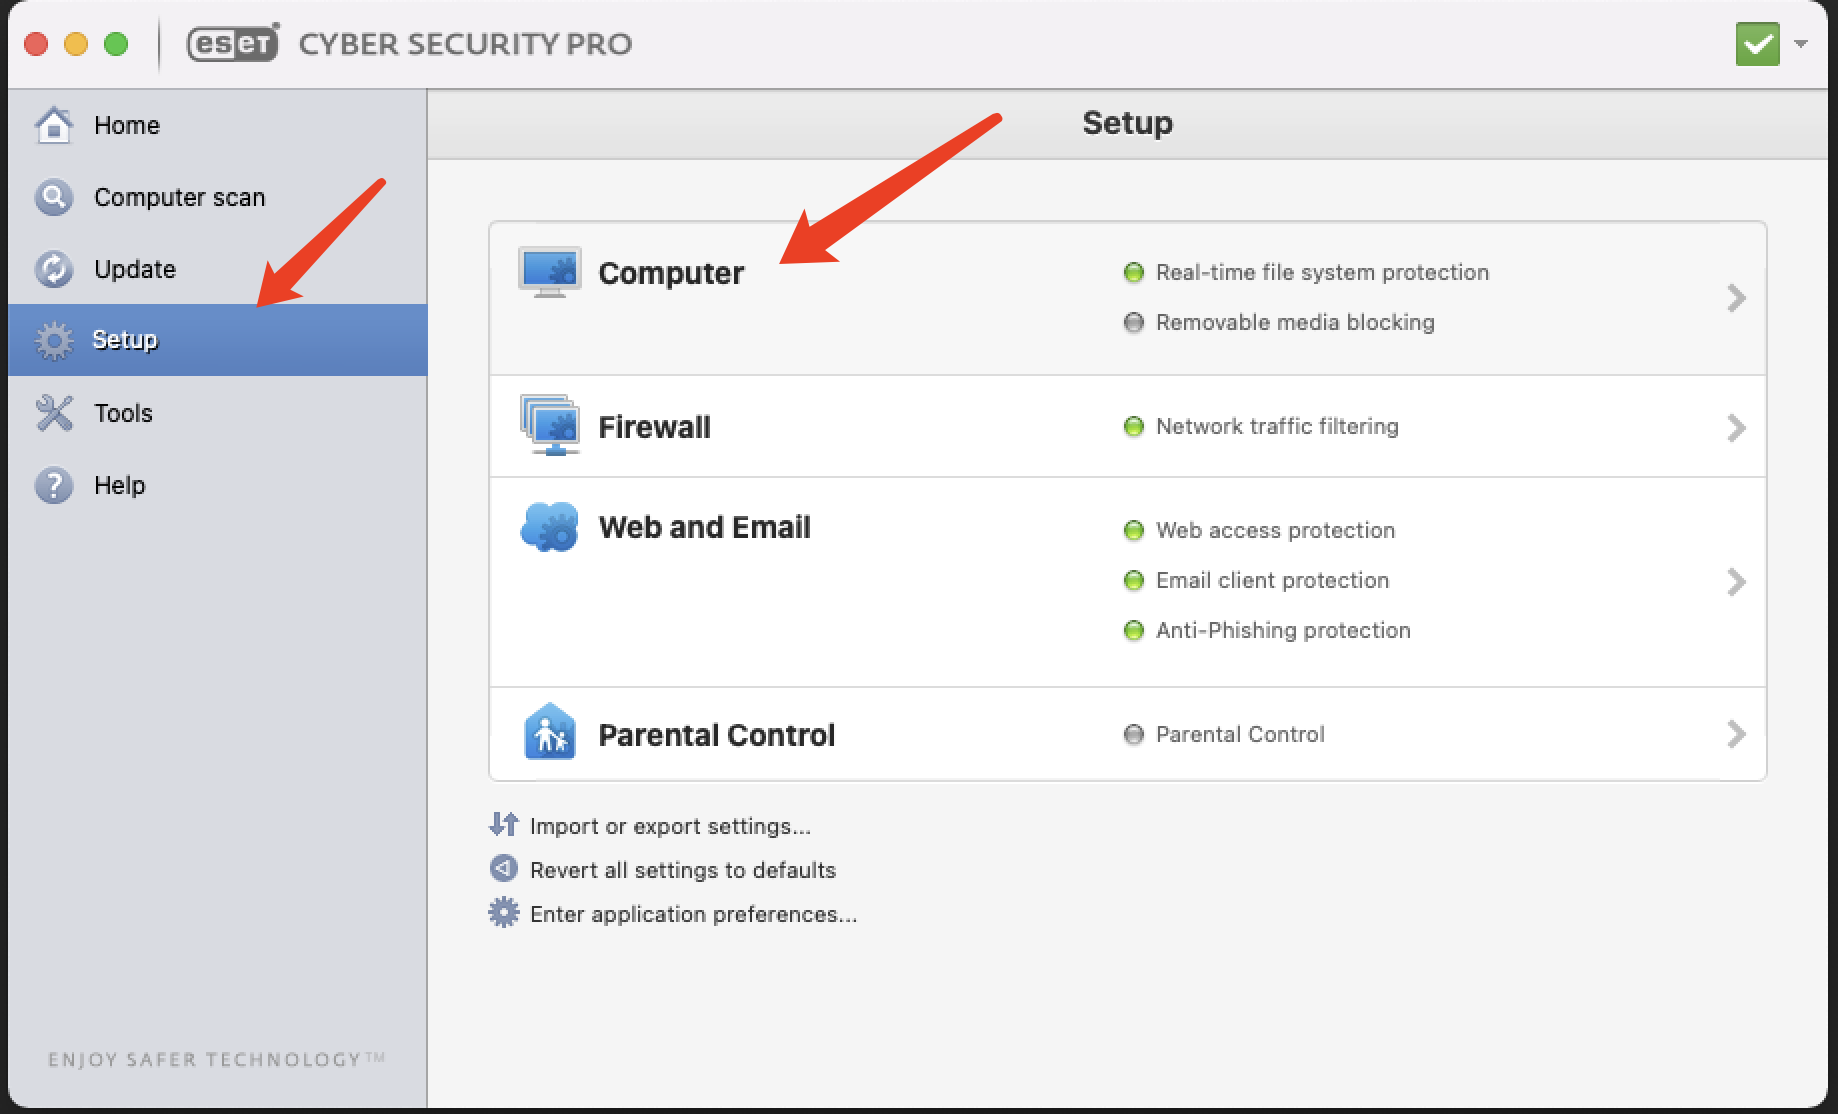This screenshot has width=1838, height=1114.
Task: Click the application preferences gear icon
Action: [504, 913]
